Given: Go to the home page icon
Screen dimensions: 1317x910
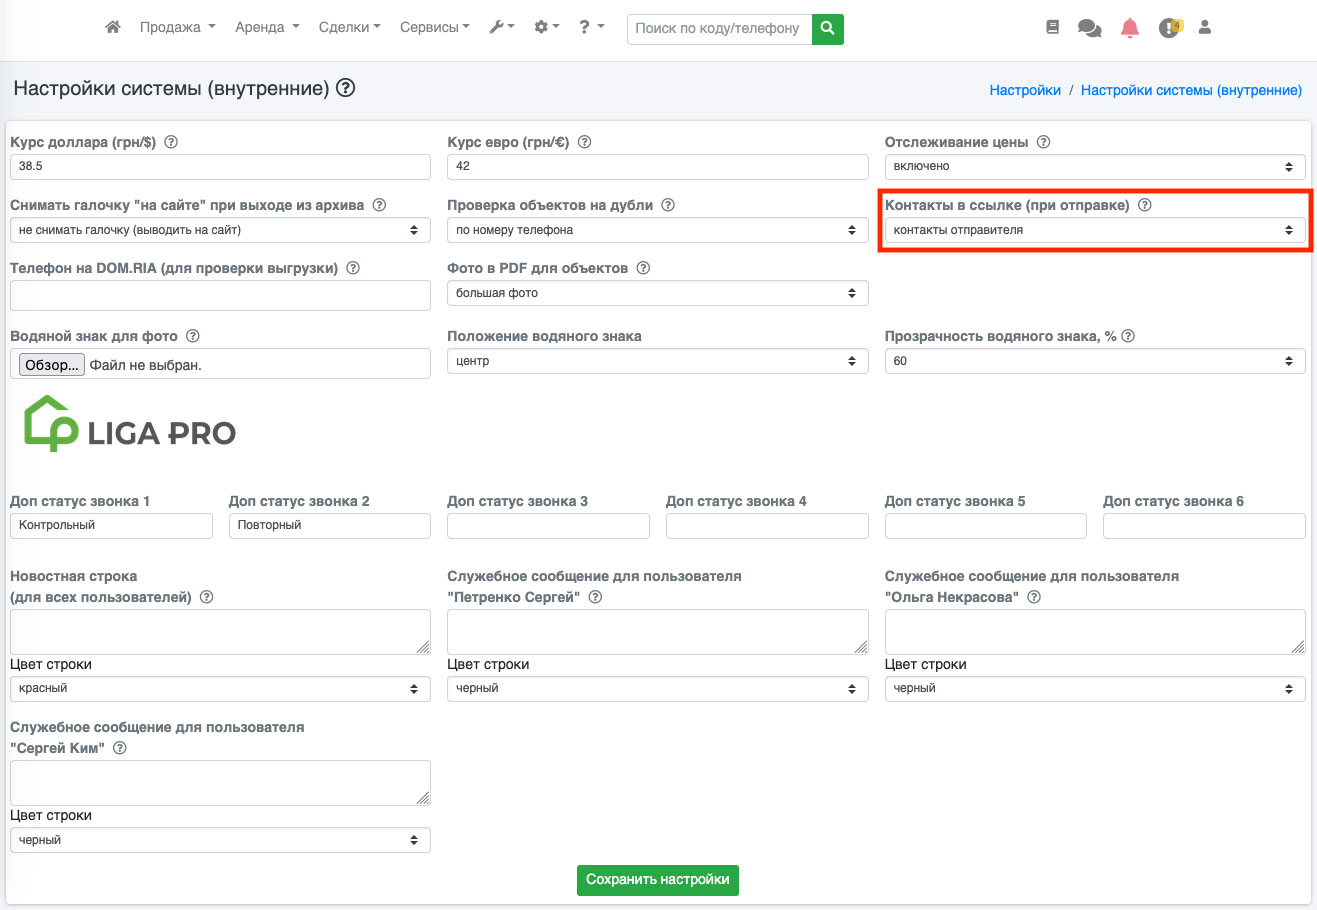Looking at the screenshot, I should pos(113,27).
